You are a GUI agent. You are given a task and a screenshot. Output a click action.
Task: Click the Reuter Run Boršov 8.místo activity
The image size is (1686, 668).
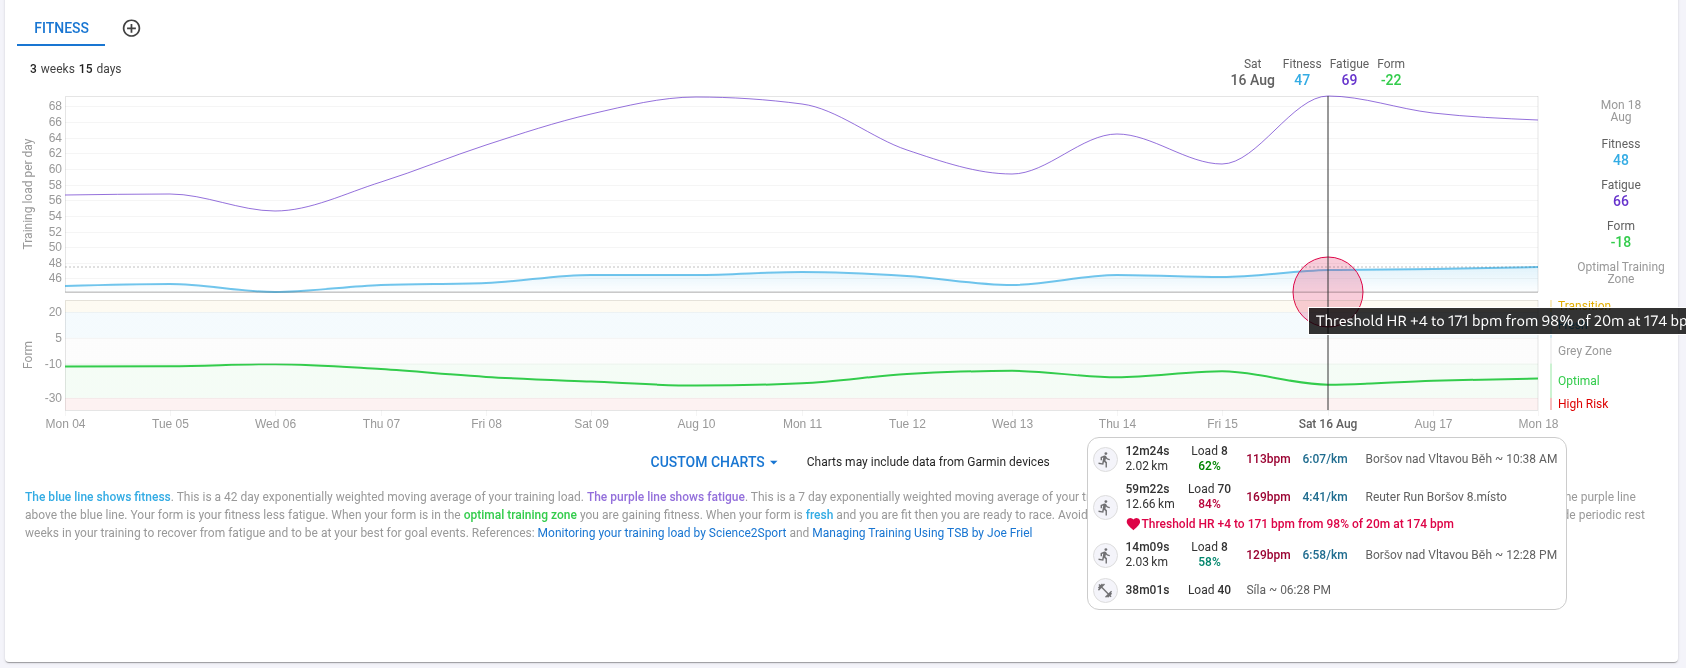tap(1435, 497)
